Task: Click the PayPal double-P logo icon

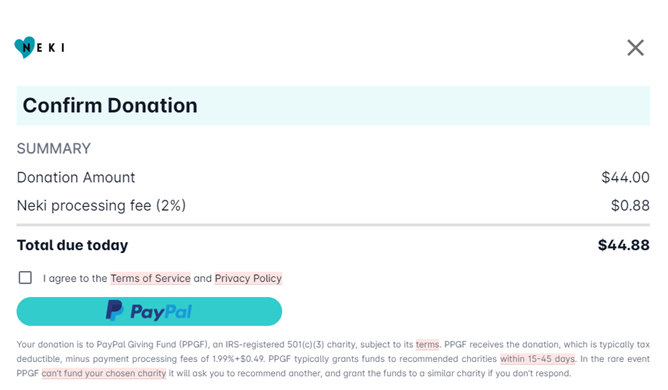Action: click(114, 311)
